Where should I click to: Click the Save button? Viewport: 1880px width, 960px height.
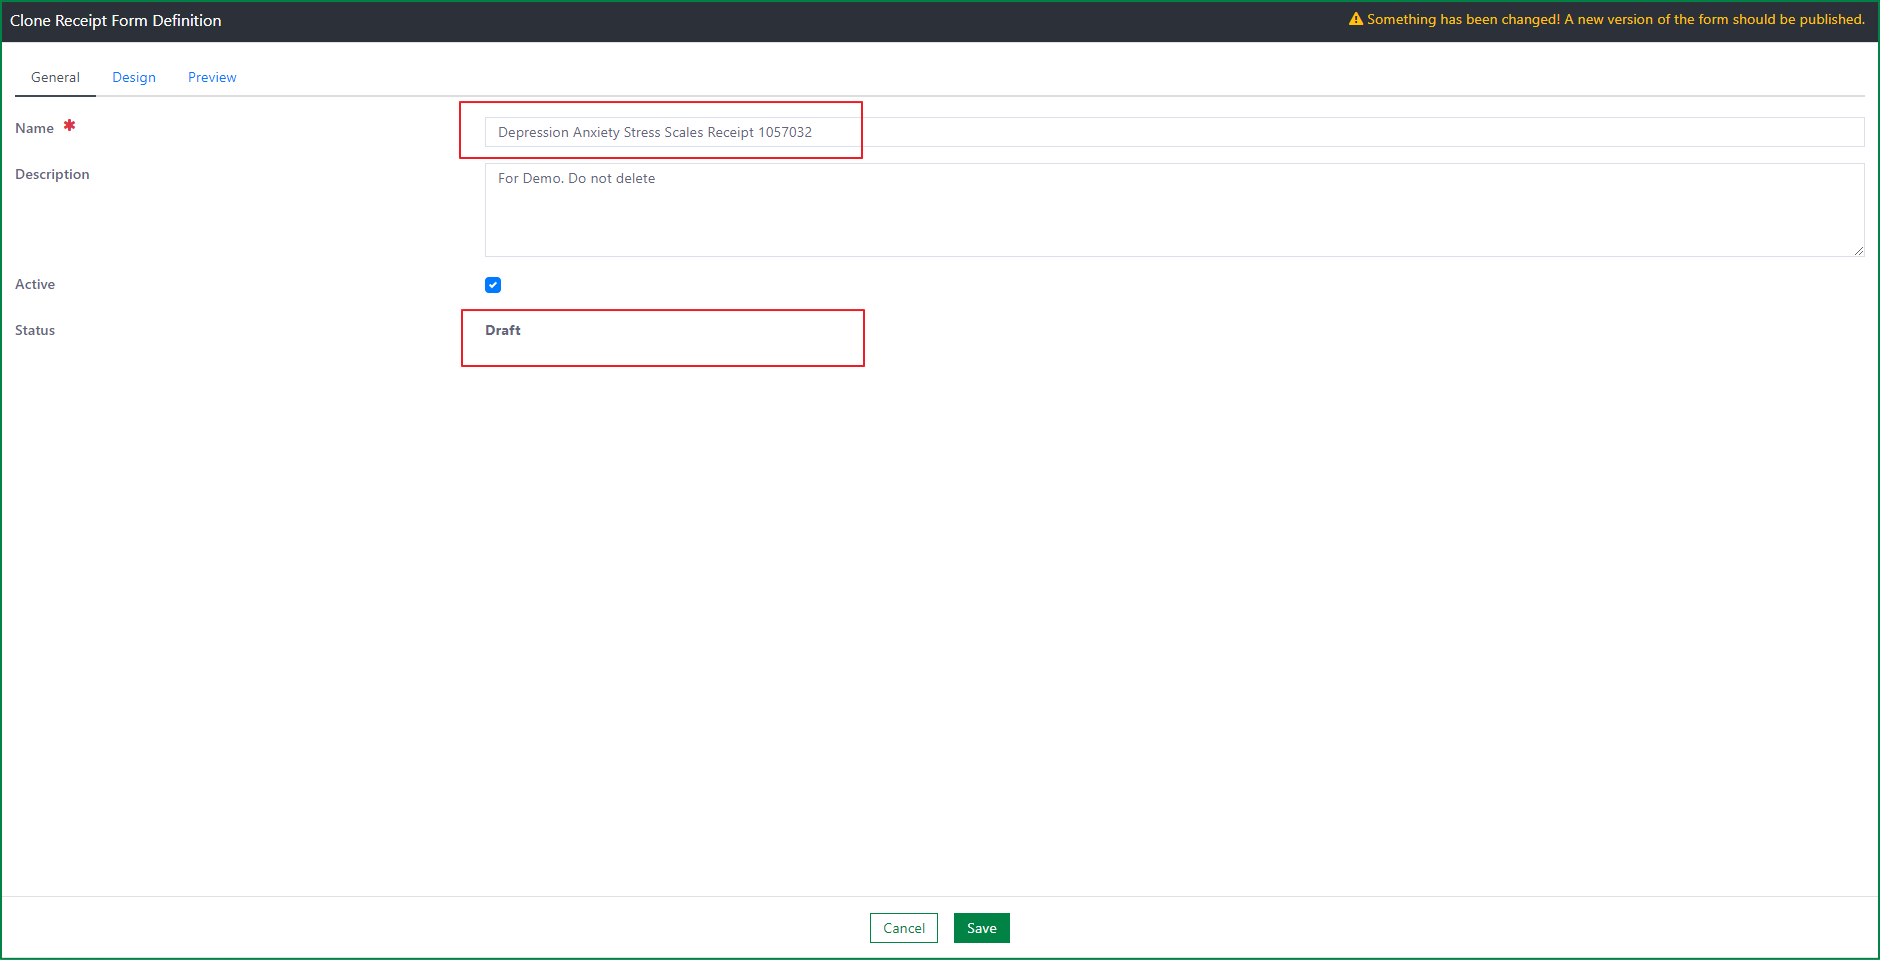click(981, 928)
